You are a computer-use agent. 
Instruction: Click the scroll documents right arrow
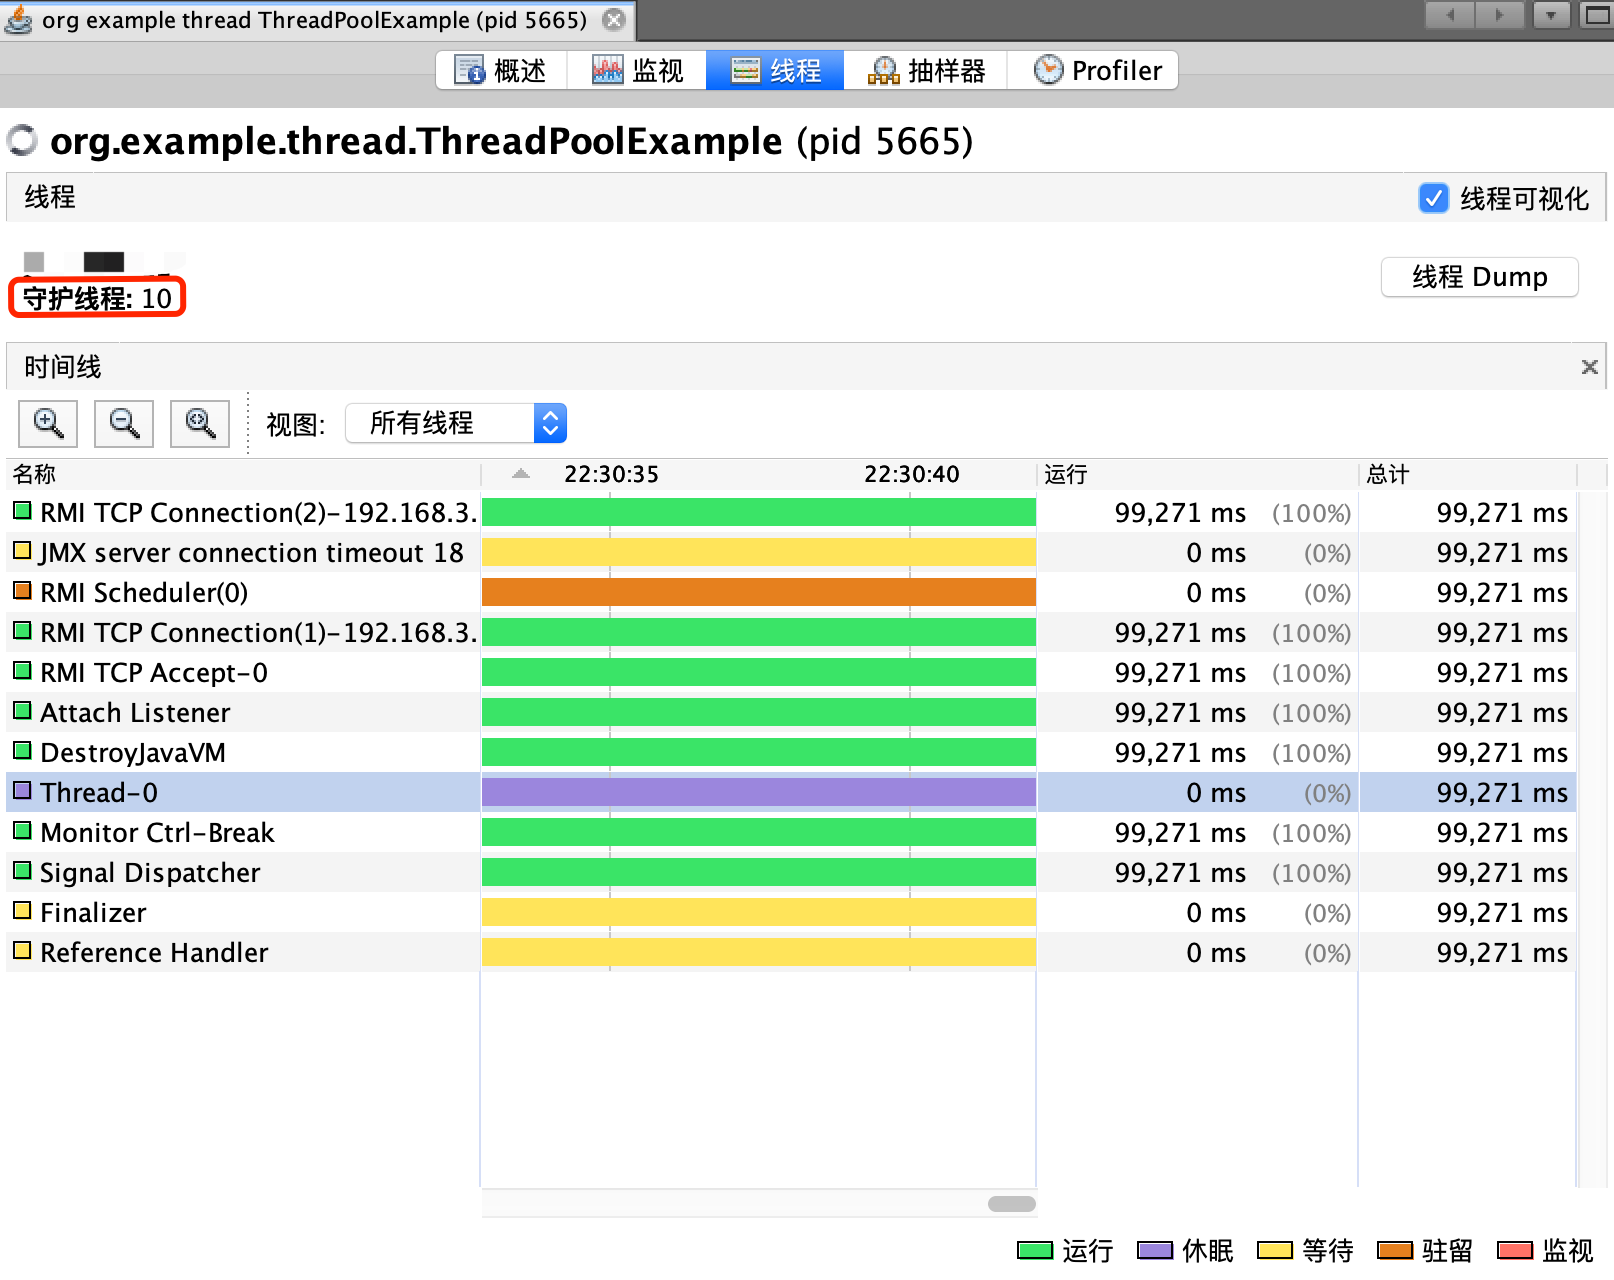coord(1499,15)
